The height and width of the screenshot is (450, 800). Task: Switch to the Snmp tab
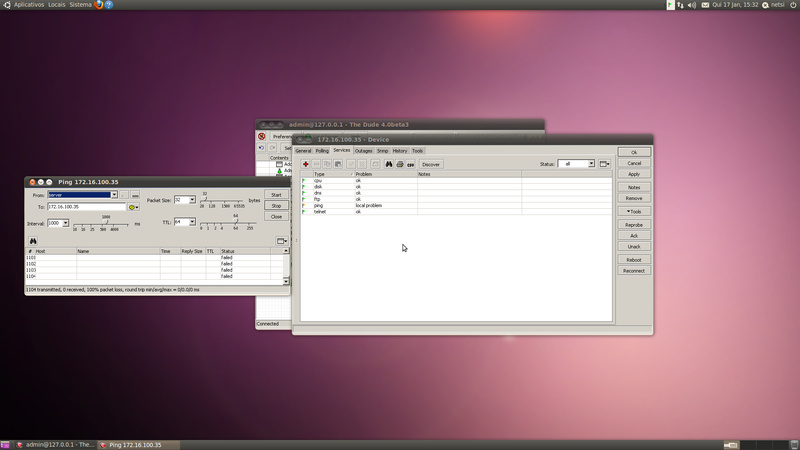click(383, 151)
